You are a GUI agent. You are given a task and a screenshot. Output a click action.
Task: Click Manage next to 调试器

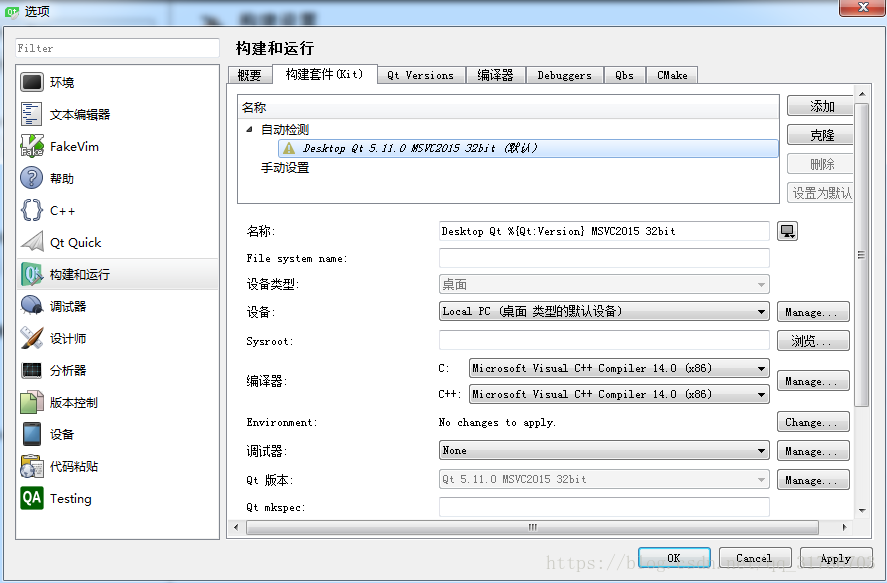pos(813,451)
